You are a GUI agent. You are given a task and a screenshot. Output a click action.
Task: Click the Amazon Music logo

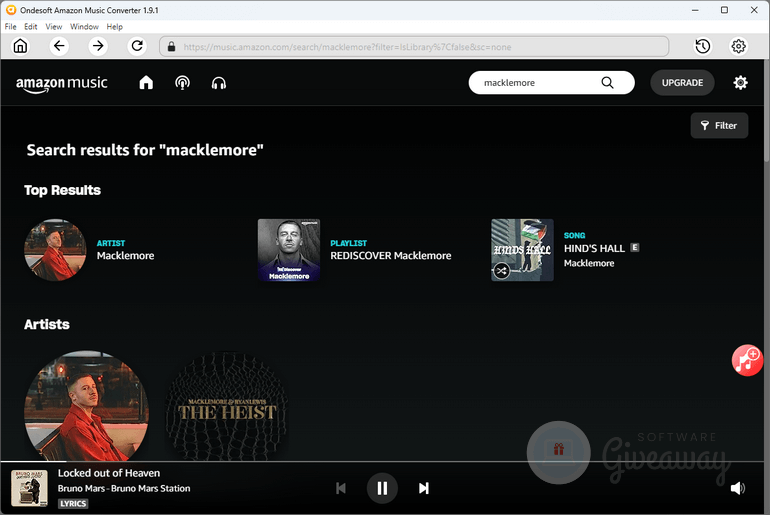62,84
